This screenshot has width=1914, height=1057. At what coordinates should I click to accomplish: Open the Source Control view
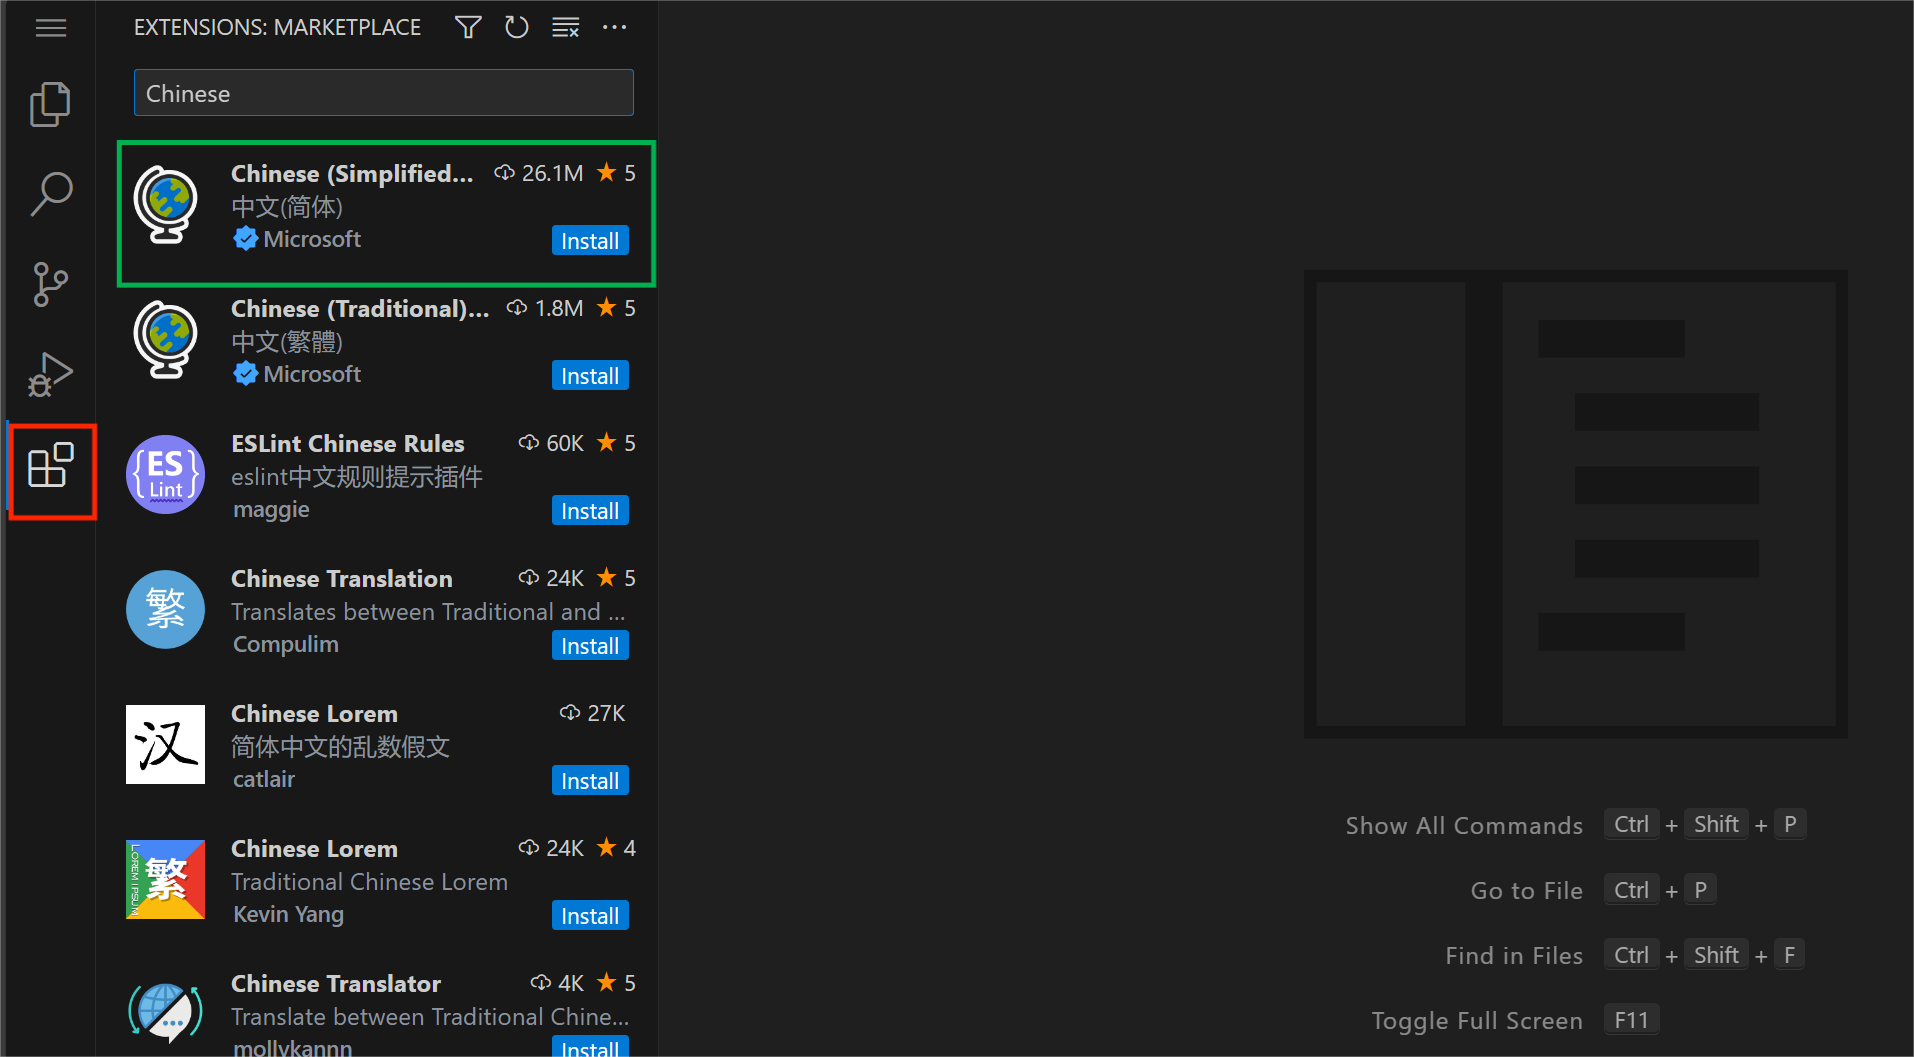pos(51,284)
